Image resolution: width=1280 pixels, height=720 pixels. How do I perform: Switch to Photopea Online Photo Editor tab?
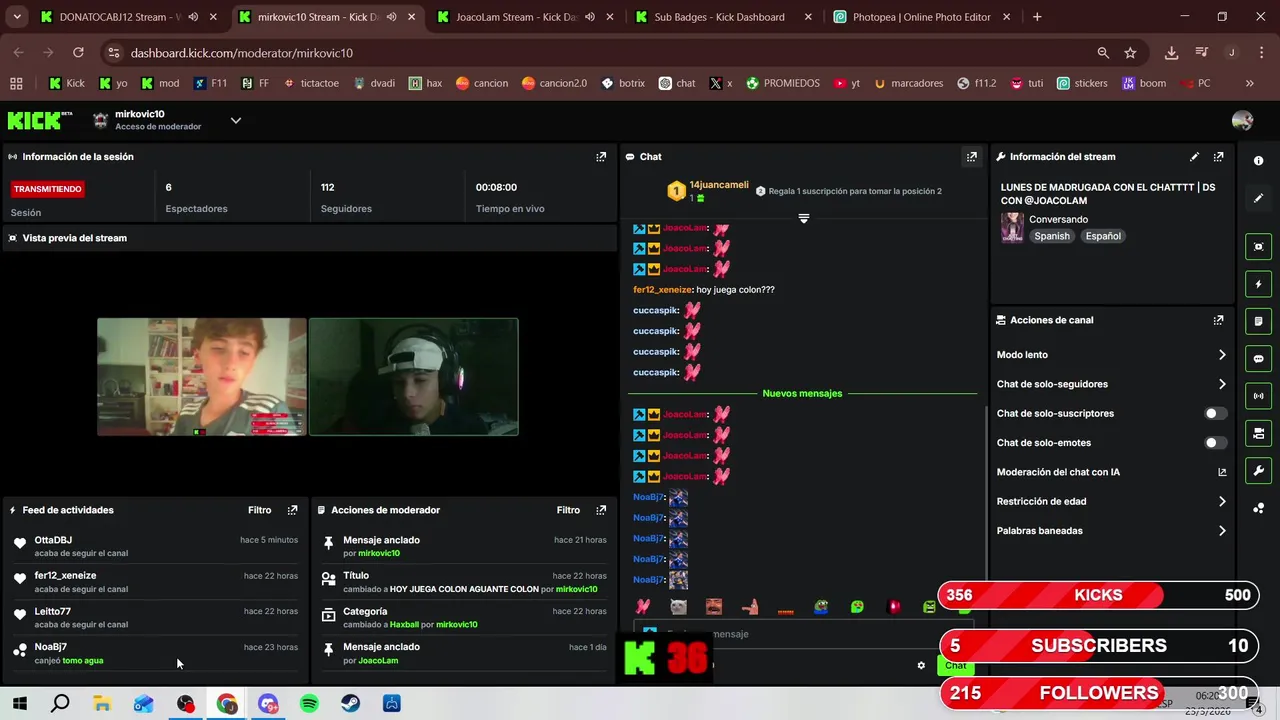tap(921, 17)
